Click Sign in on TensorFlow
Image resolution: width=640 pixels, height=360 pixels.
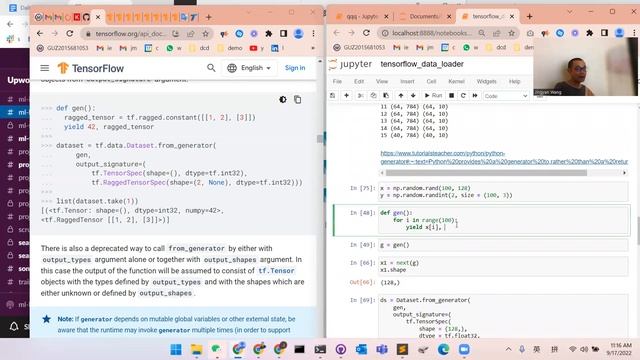(295, 68)
